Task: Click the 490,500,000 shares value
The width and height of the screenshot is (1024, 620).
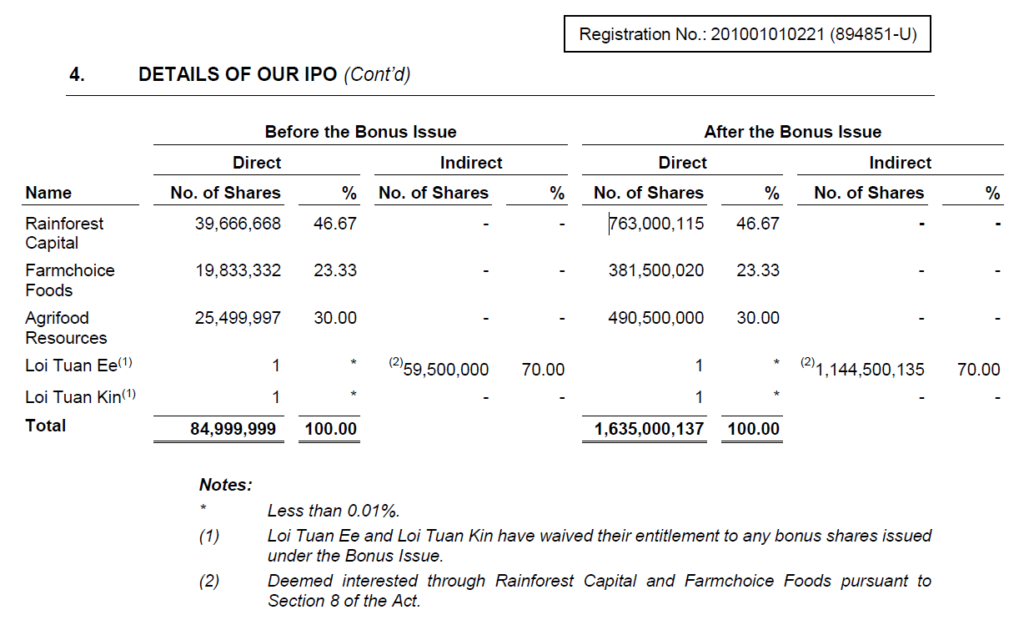Action: pos(655,318)
